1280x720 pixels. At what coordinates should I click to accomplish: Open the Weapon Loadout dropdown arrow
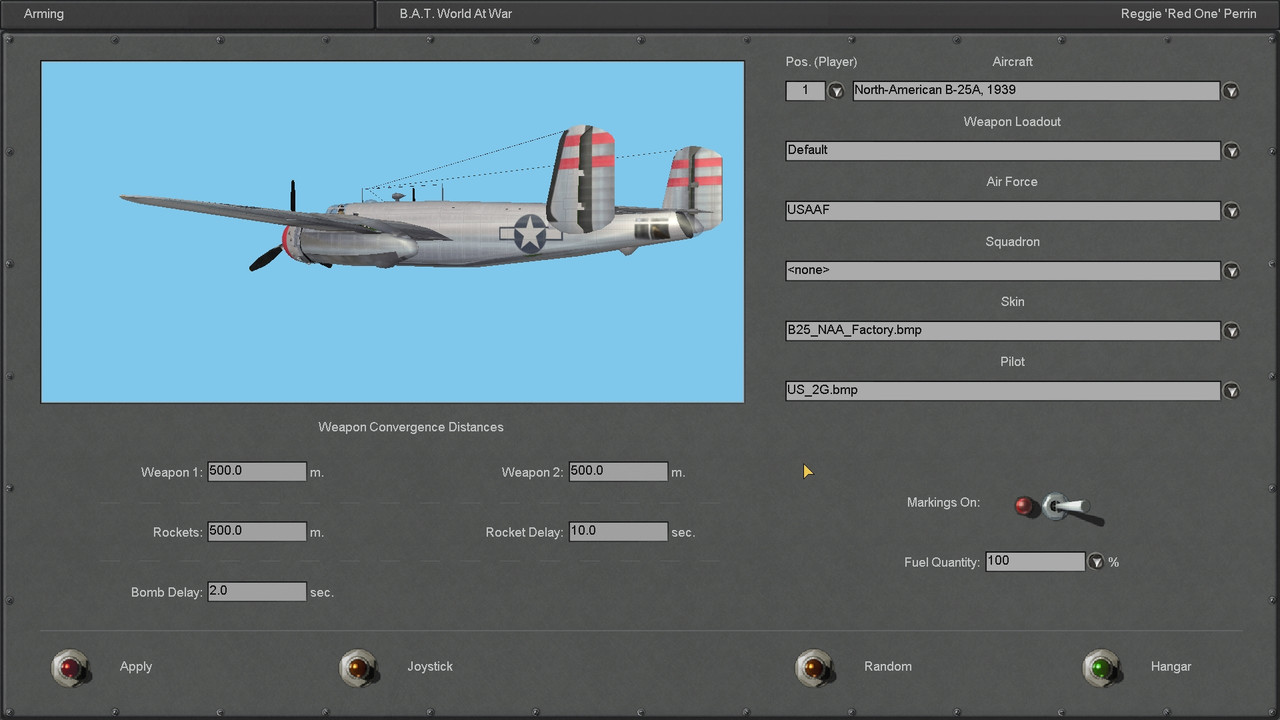1231,151
